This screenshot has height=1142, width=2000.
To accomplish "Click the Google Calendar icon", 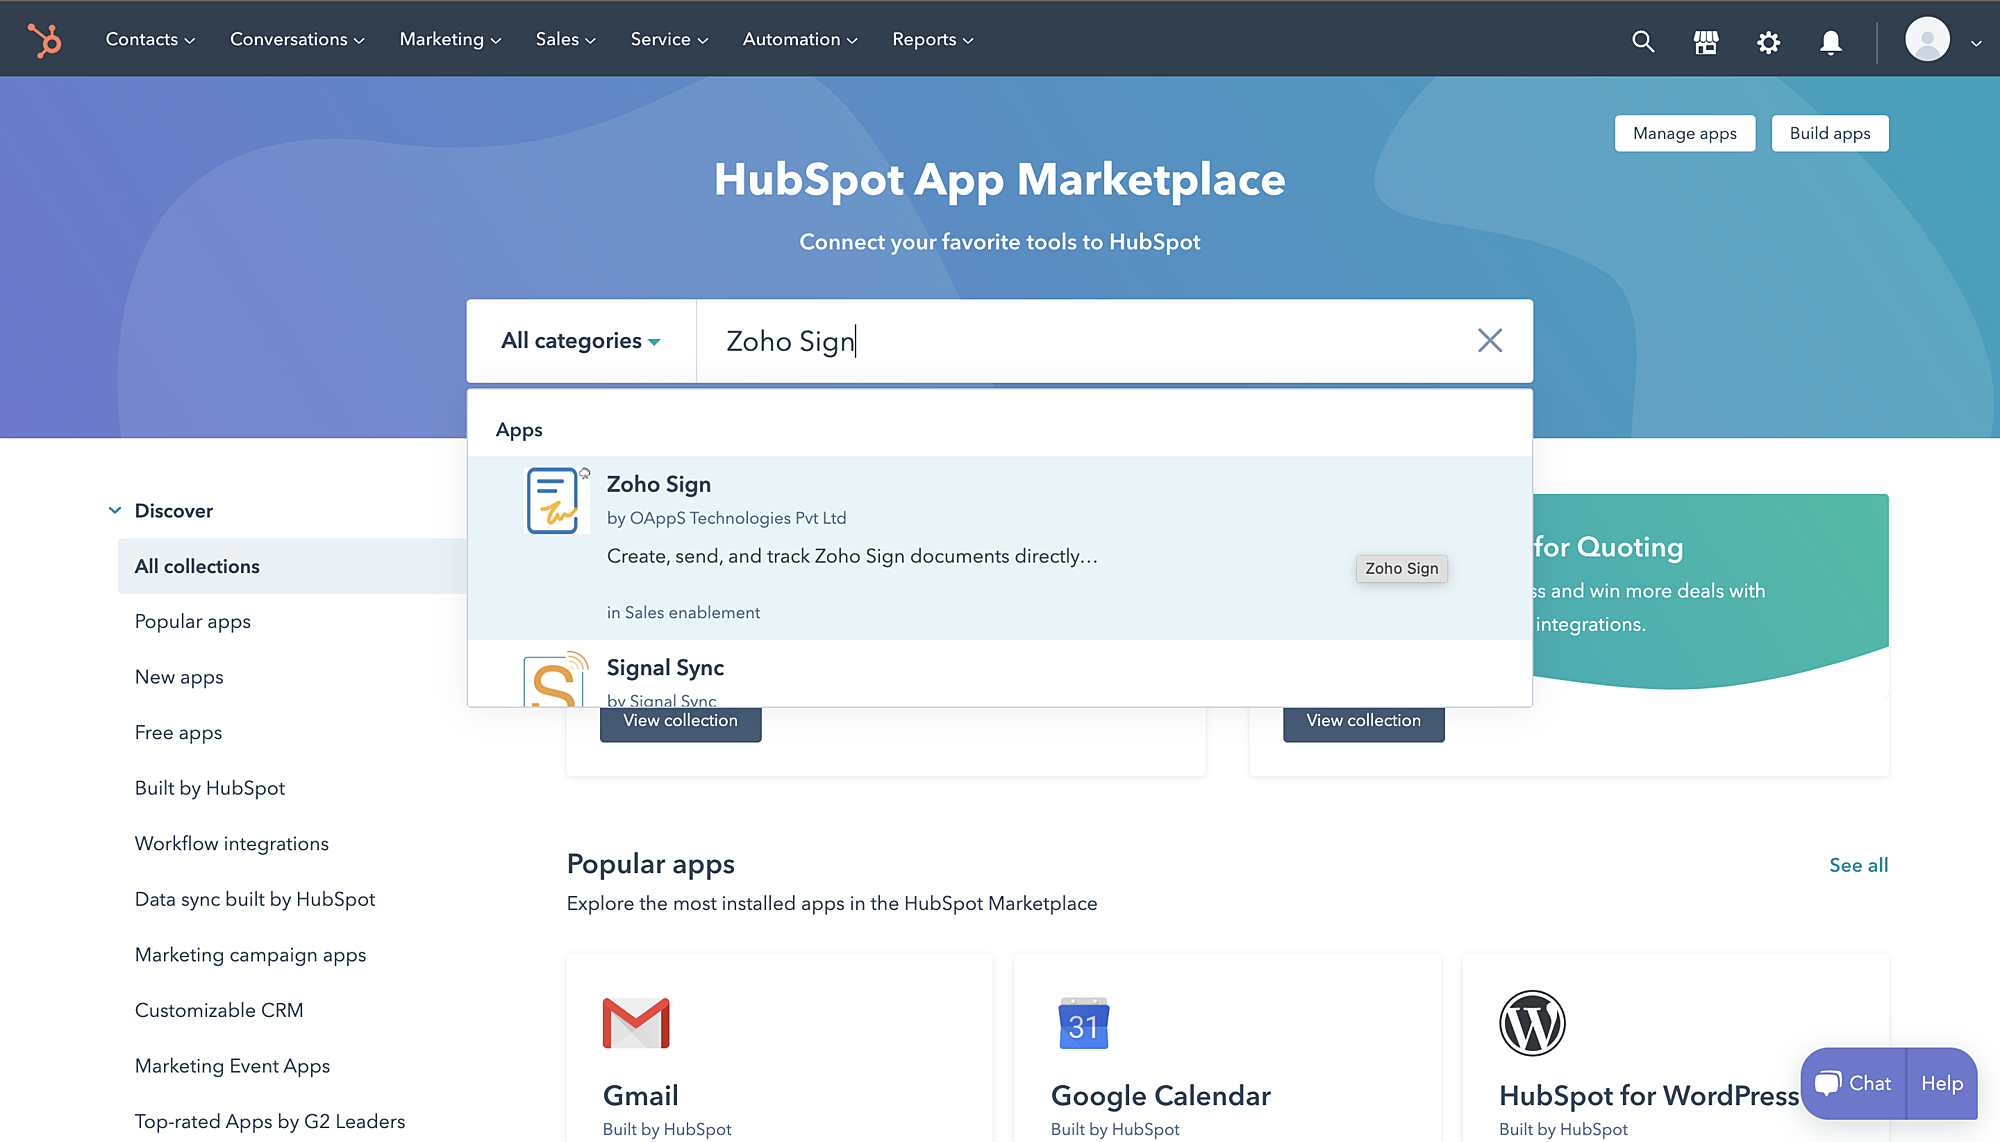I will pos(1084,1023).
